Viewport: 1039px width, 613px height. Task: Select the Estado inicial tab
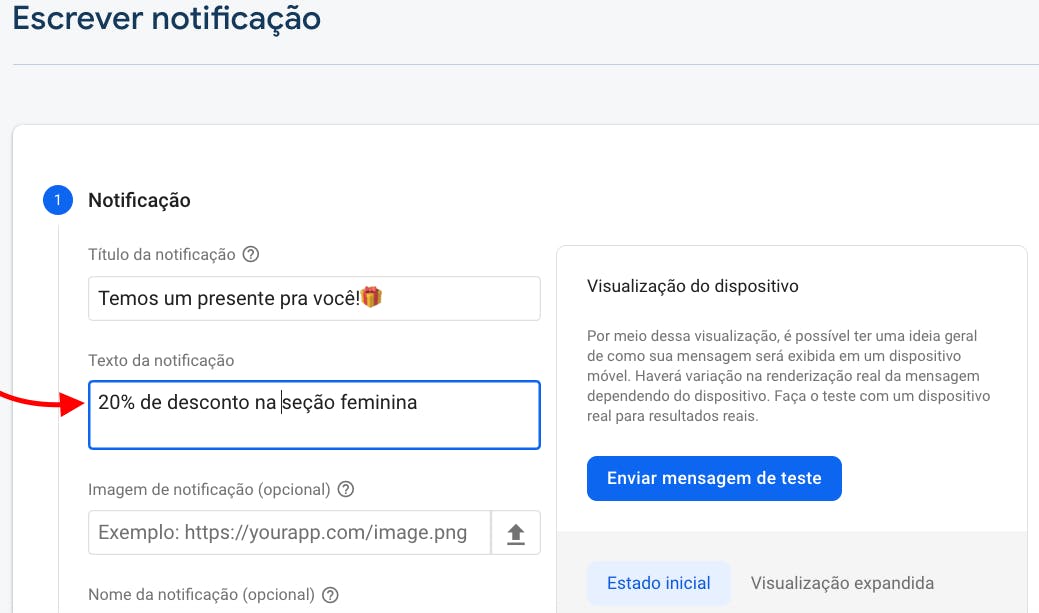(658, 582)
